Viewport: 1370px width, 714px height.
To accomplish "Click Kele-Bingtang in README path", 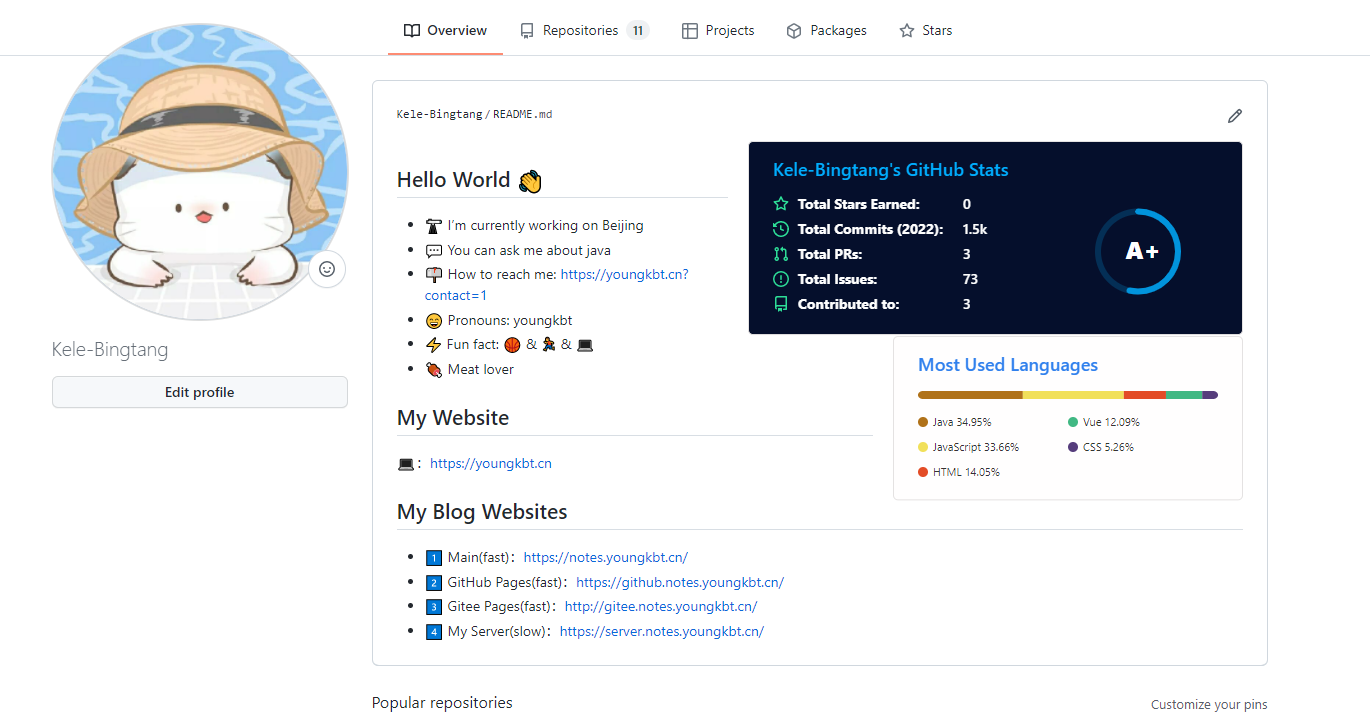I will point(439,115).
